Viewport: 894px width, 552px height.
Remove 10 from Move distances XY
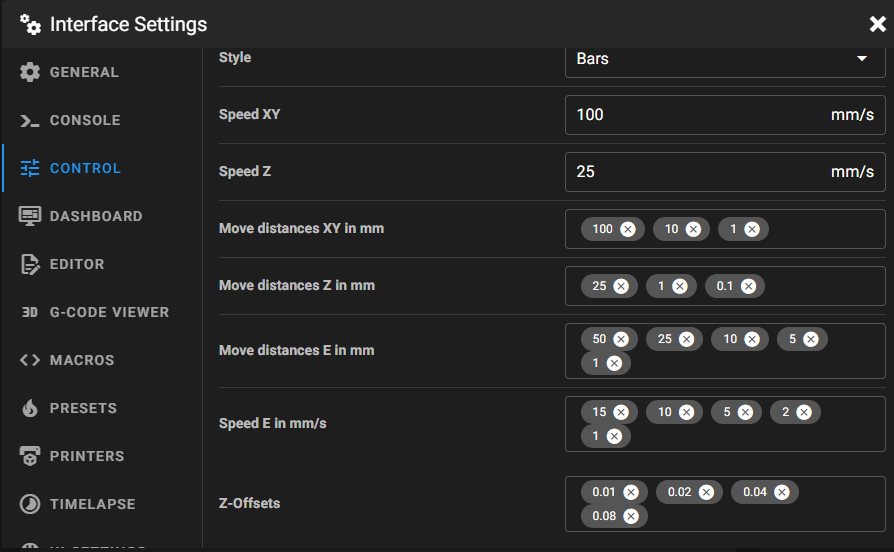coord(693,229)
